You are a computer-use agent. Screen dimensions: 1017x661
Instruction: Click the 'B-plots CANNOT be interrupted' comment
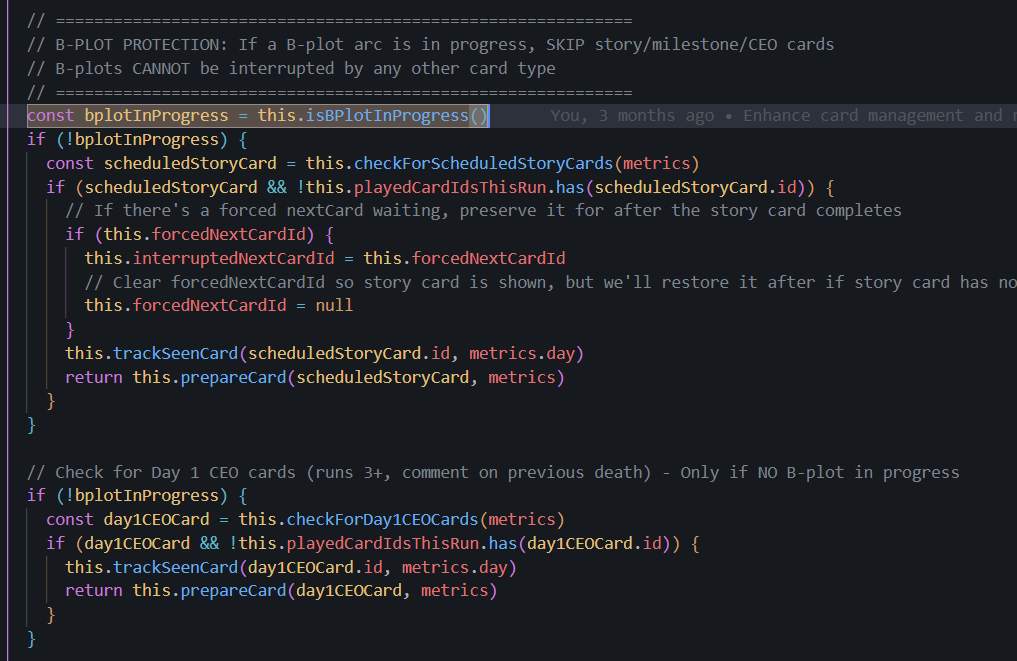pyautogui.click(x=291, y=68)
